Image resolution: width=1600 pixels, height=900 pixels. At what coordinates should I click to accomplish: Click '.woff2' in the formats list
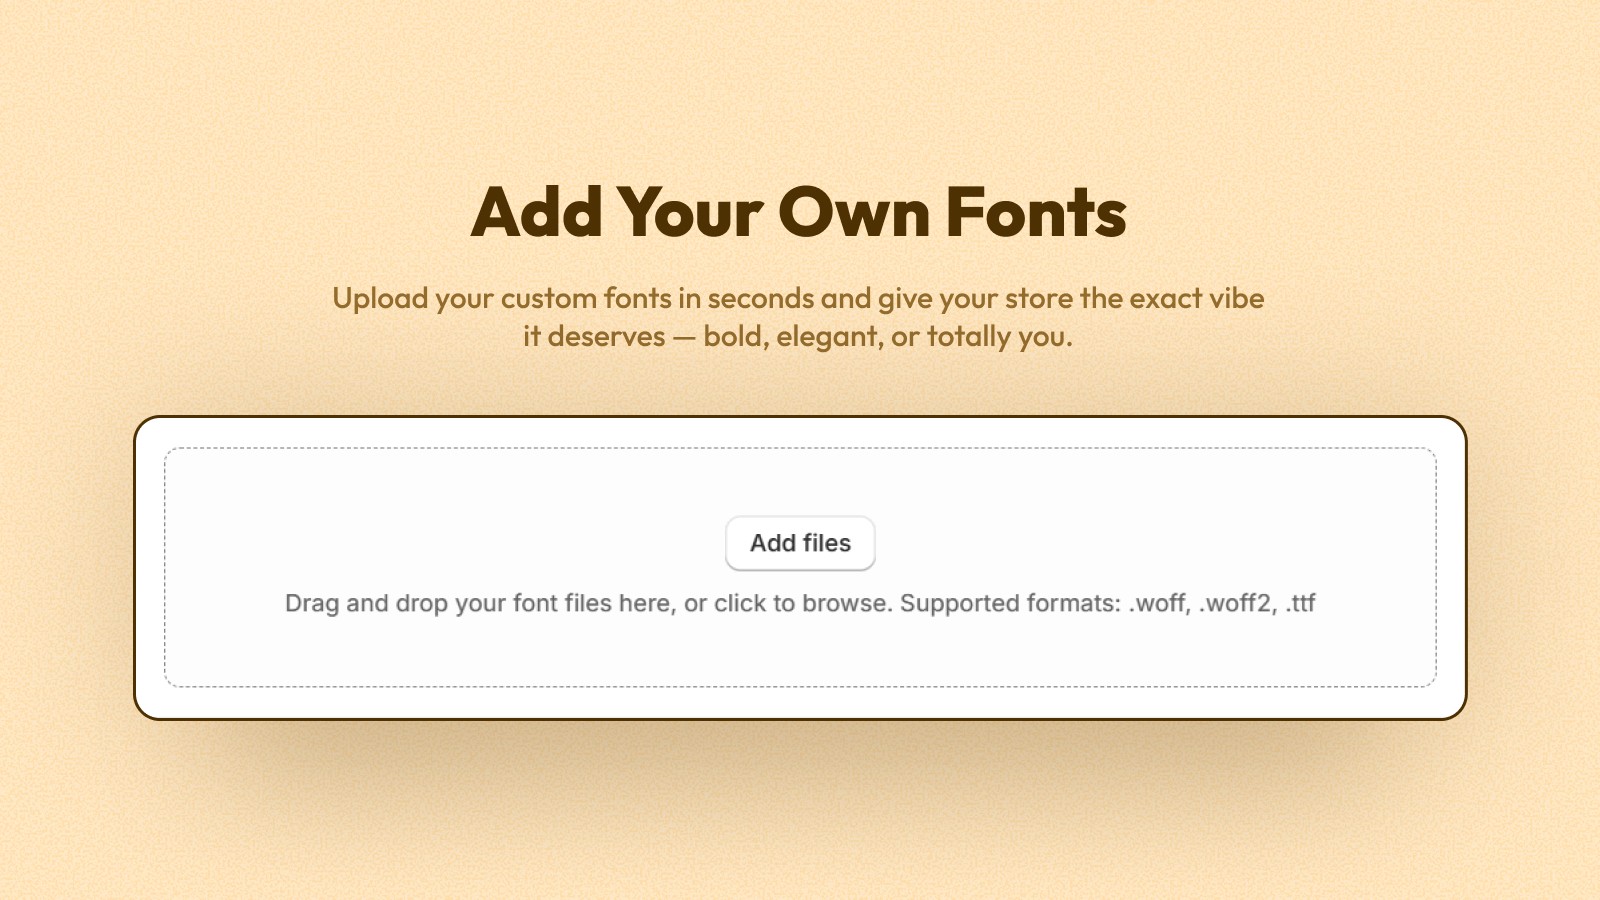[1240, 603]
